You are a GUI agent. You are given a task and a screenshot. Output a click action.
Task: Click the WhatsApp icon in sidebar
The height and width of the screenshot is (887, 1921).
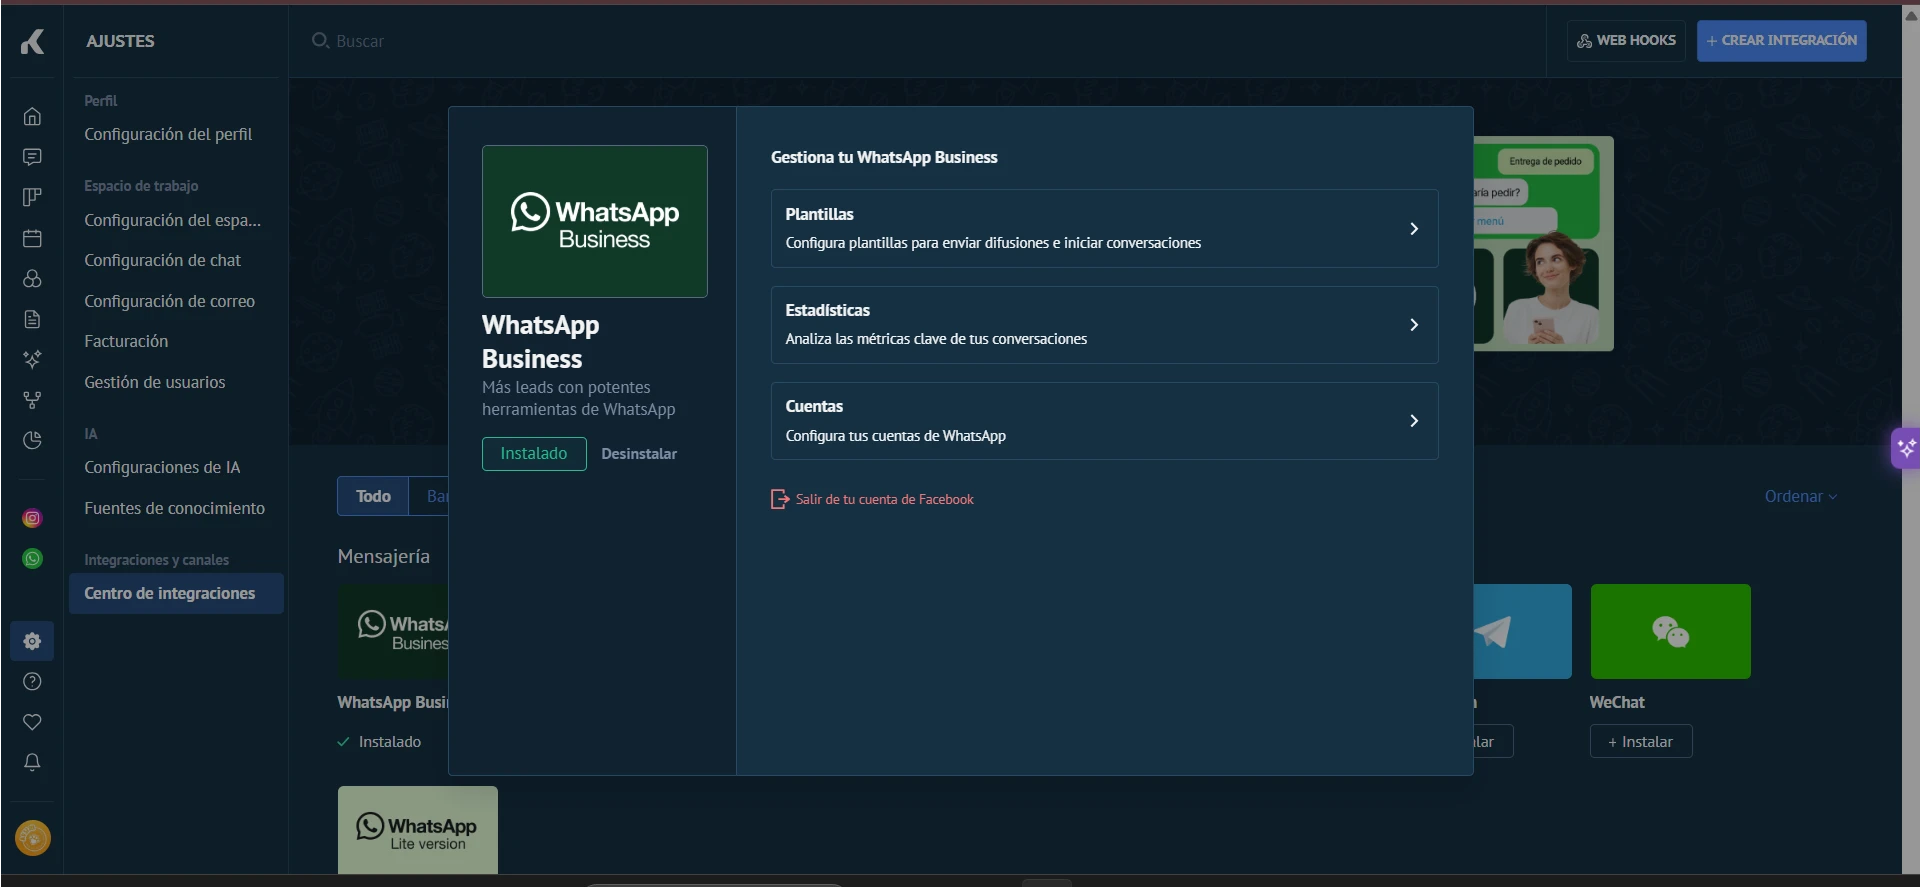click(32, 558)
